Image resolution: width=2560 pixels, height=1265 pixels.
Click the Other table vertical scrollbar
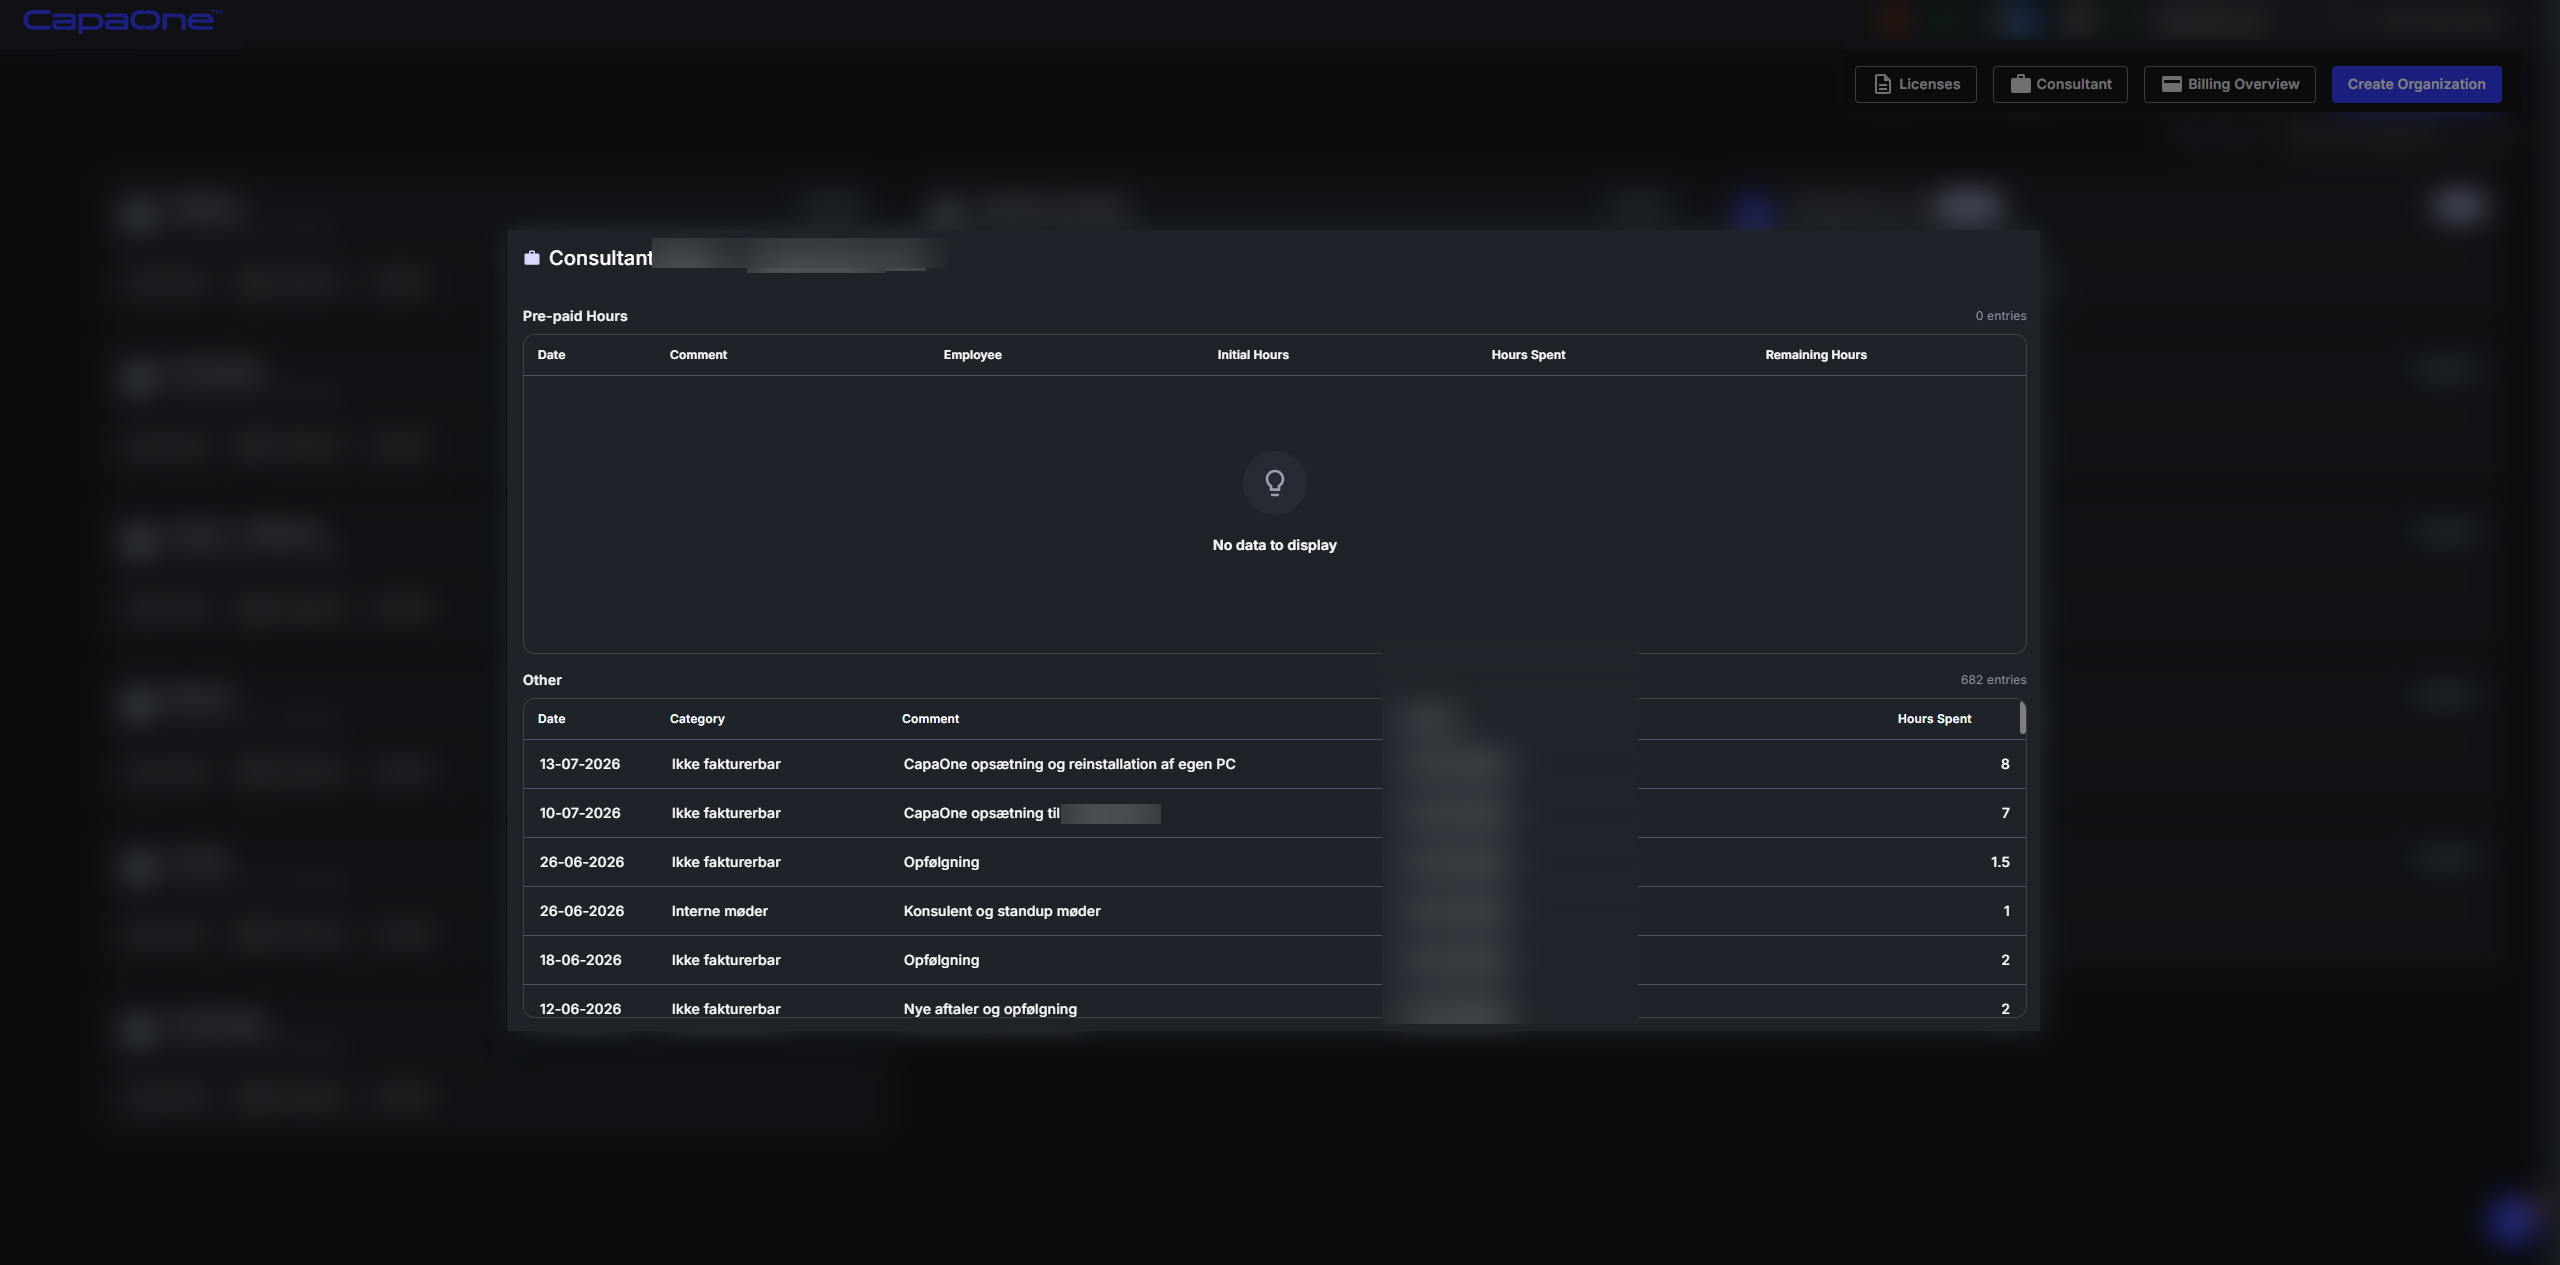pos(2022,718)
